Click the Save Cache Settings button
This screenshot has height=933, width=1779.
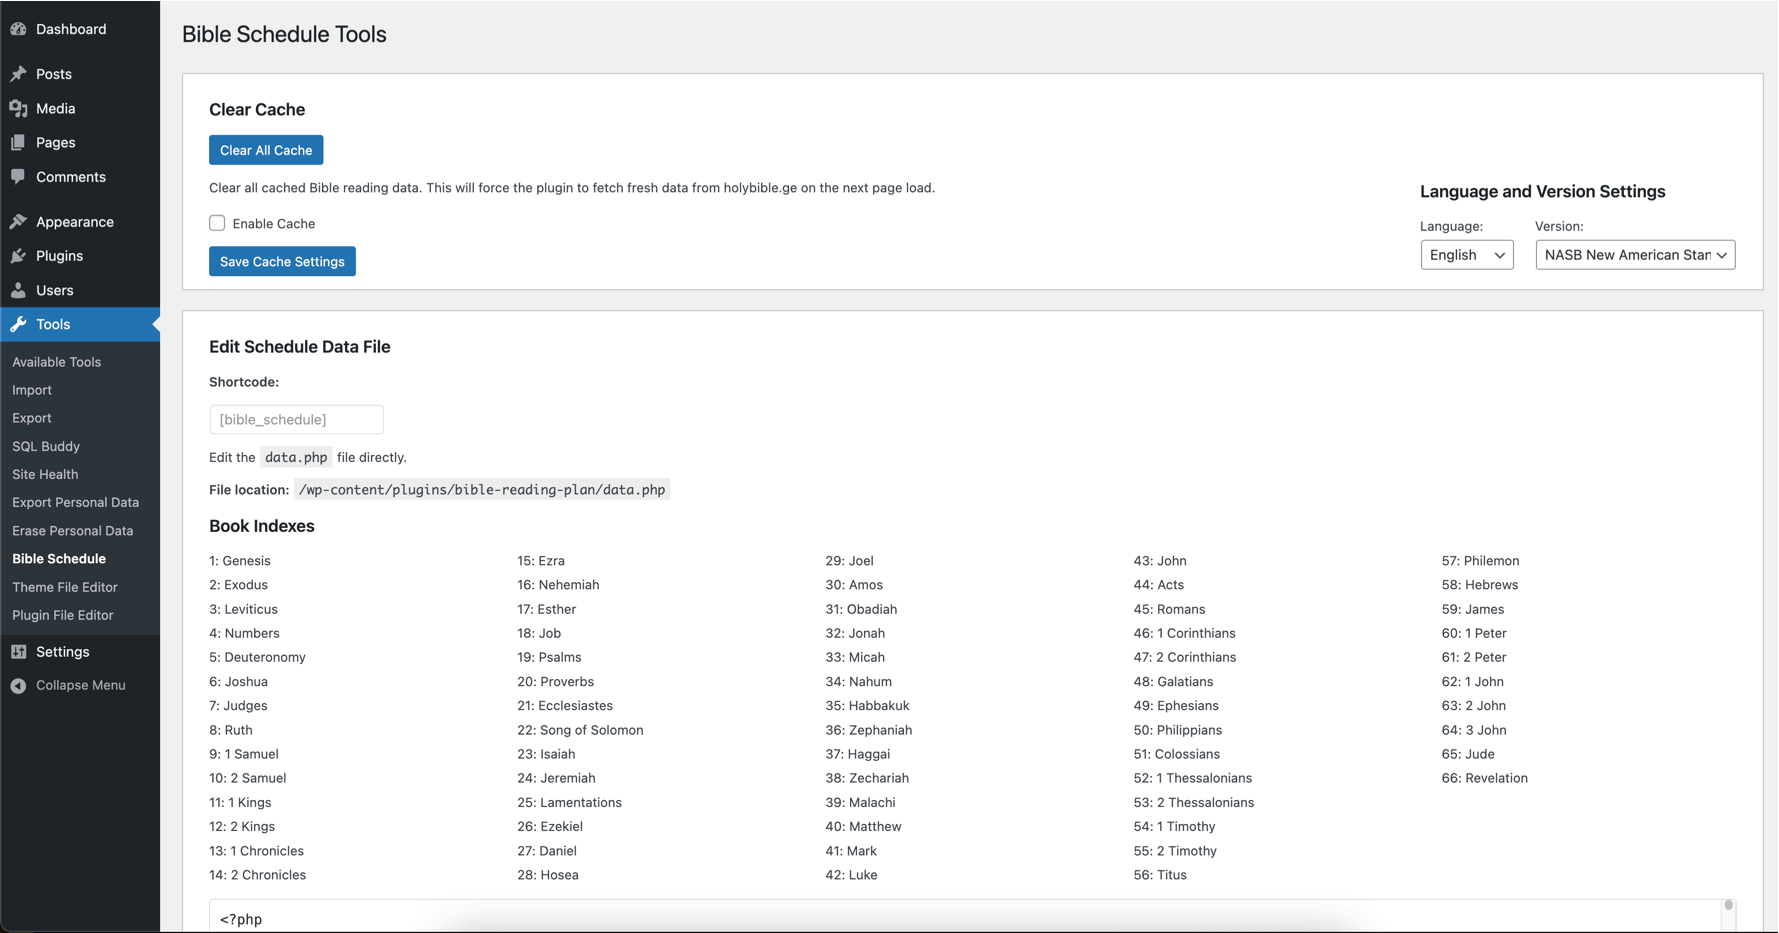click(282, 261)
